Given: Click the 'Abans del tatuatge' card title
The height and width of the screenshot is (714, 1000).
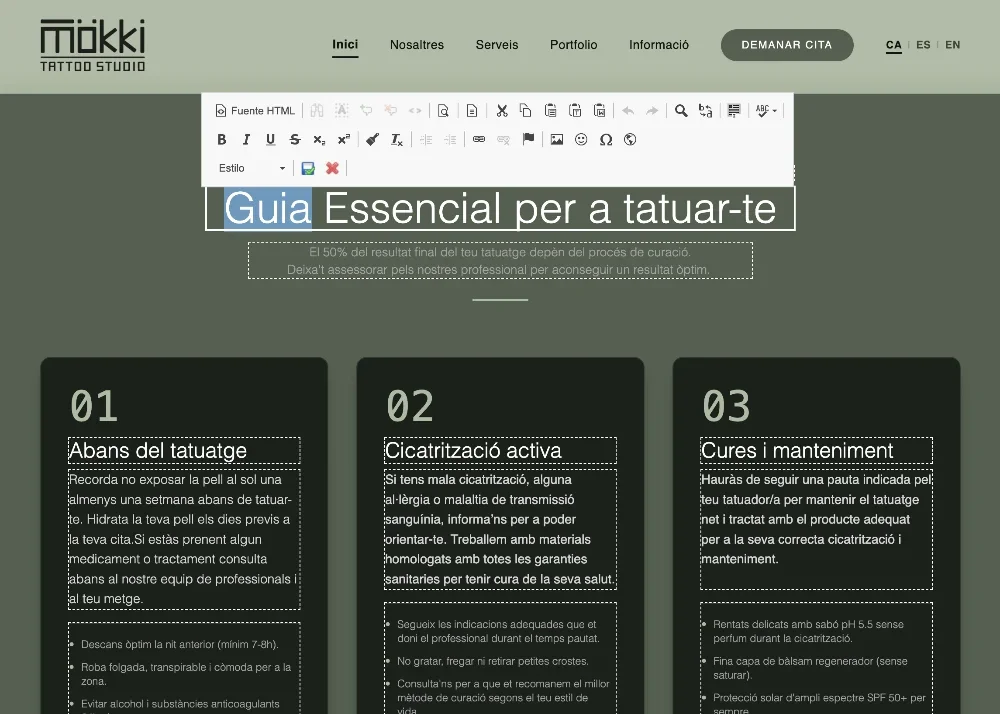Looking at the screenshot, I should (x=184, y=451).
